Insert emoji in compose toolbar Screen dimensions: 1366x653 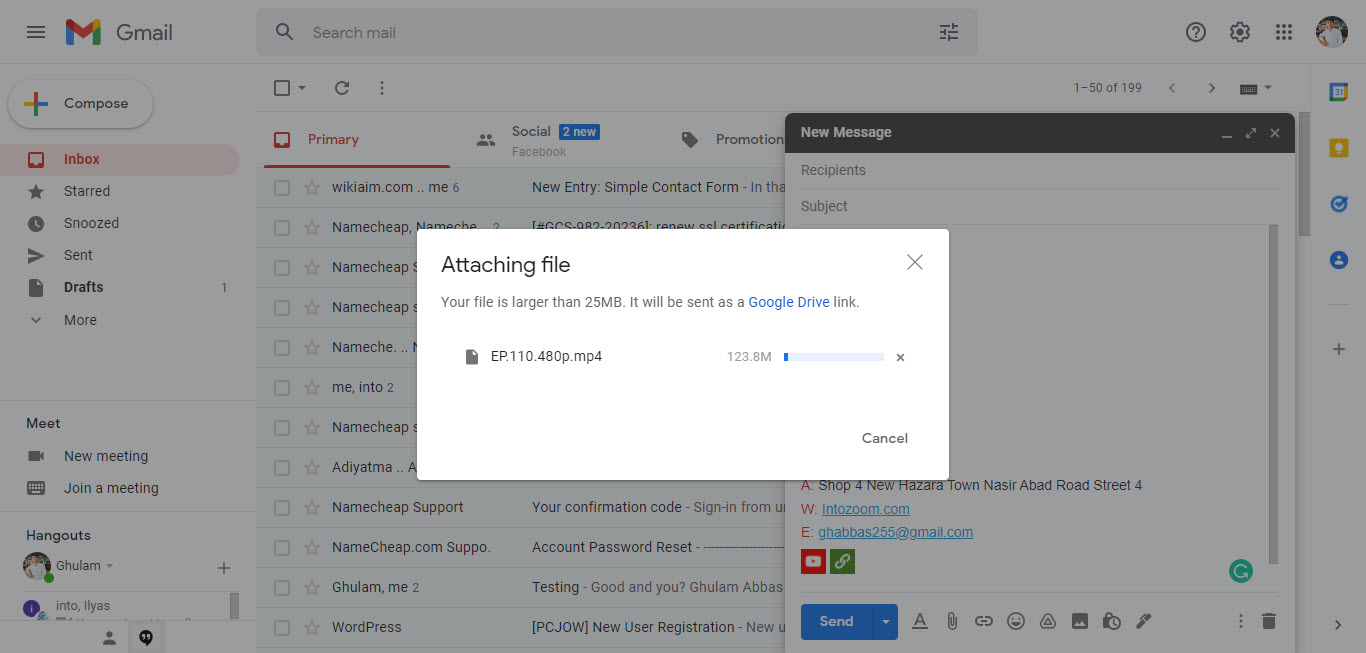(x=1016, y=621)
